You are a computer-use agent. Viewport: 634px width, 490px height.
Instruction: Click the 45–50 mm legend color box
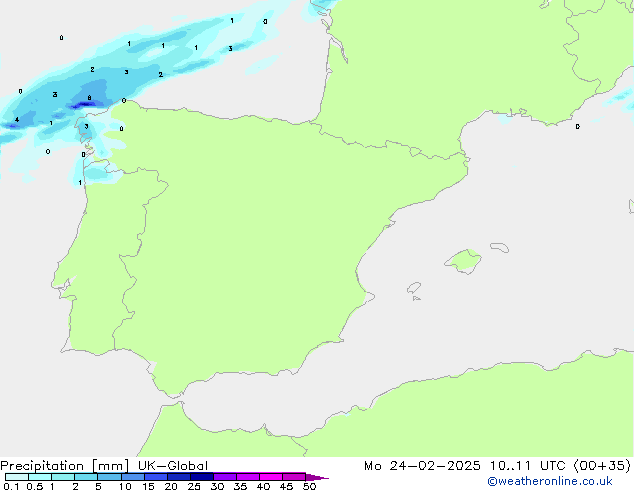pyautogui.click(x=294, y=477)
